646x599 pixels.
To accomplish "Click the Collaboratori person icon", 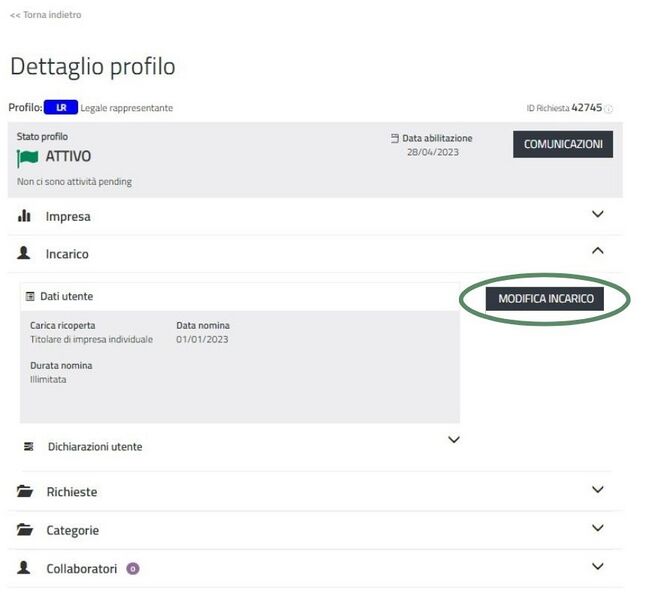I will click(x=25, y=568).
